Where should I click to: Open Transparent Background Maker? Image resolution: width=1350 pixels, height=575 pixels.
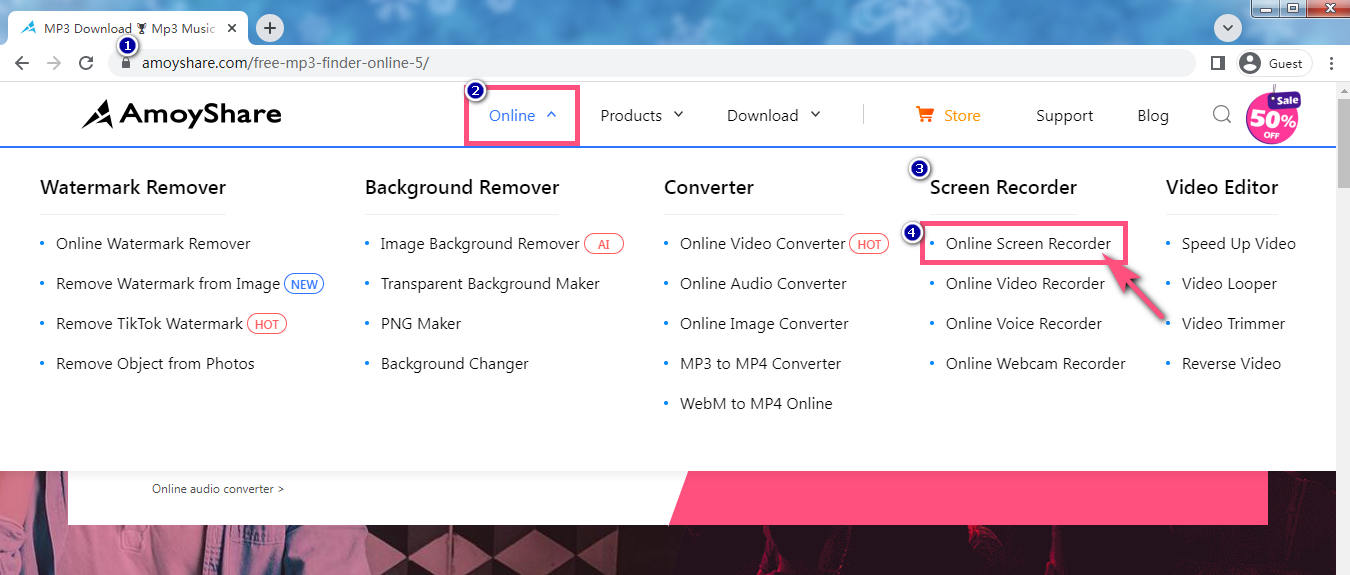(490, 283)
